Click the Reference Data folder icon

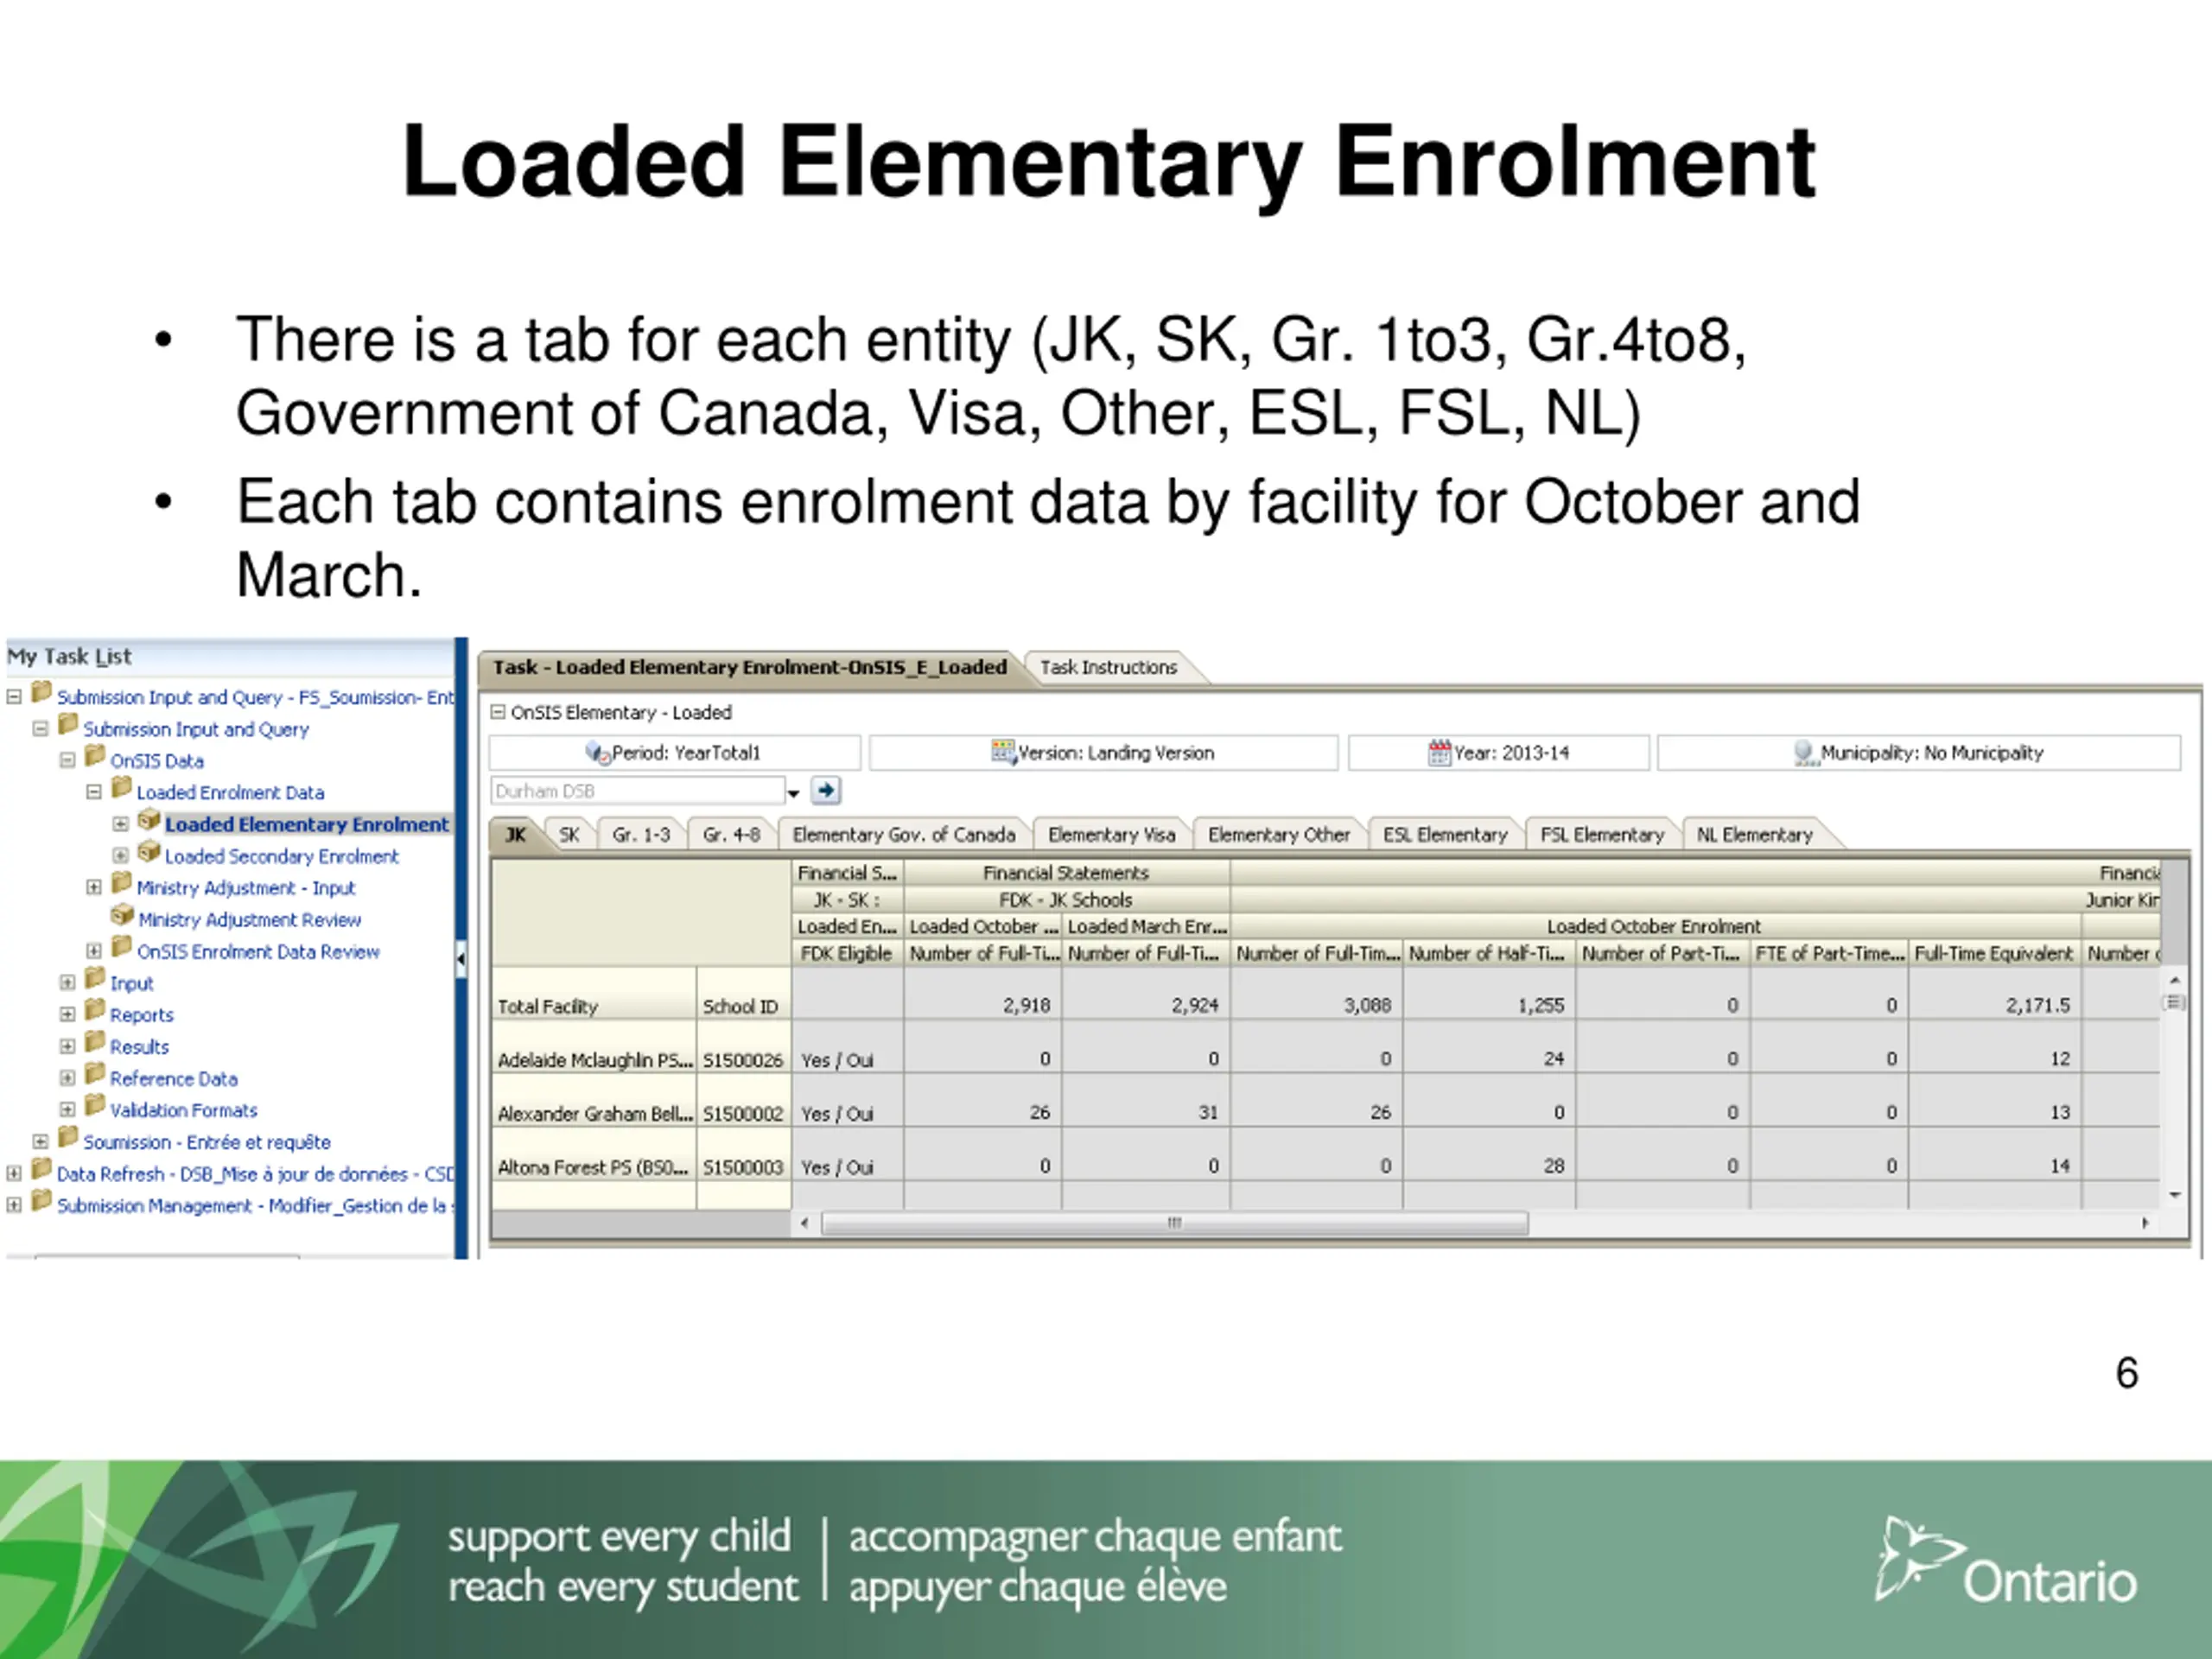pyautogui.click(x=96, y=1076)
